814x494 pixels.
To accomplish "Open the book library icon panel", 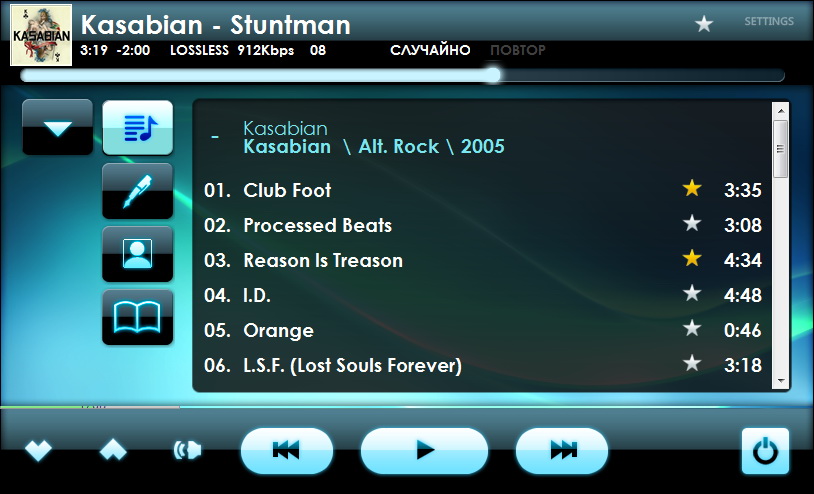I will (138, 317).
